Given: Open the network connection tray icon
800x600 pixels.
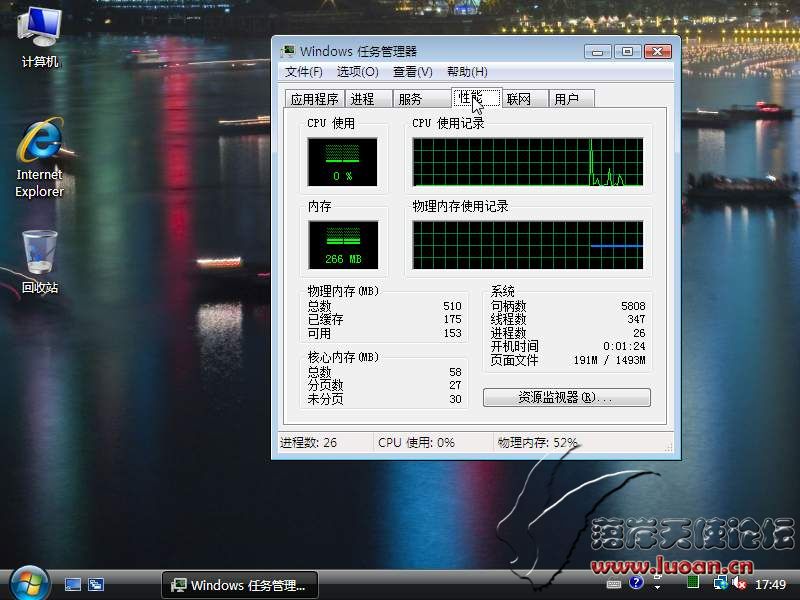Looking at the screenshot, I should pyautogui.click(x=720, y=583).
